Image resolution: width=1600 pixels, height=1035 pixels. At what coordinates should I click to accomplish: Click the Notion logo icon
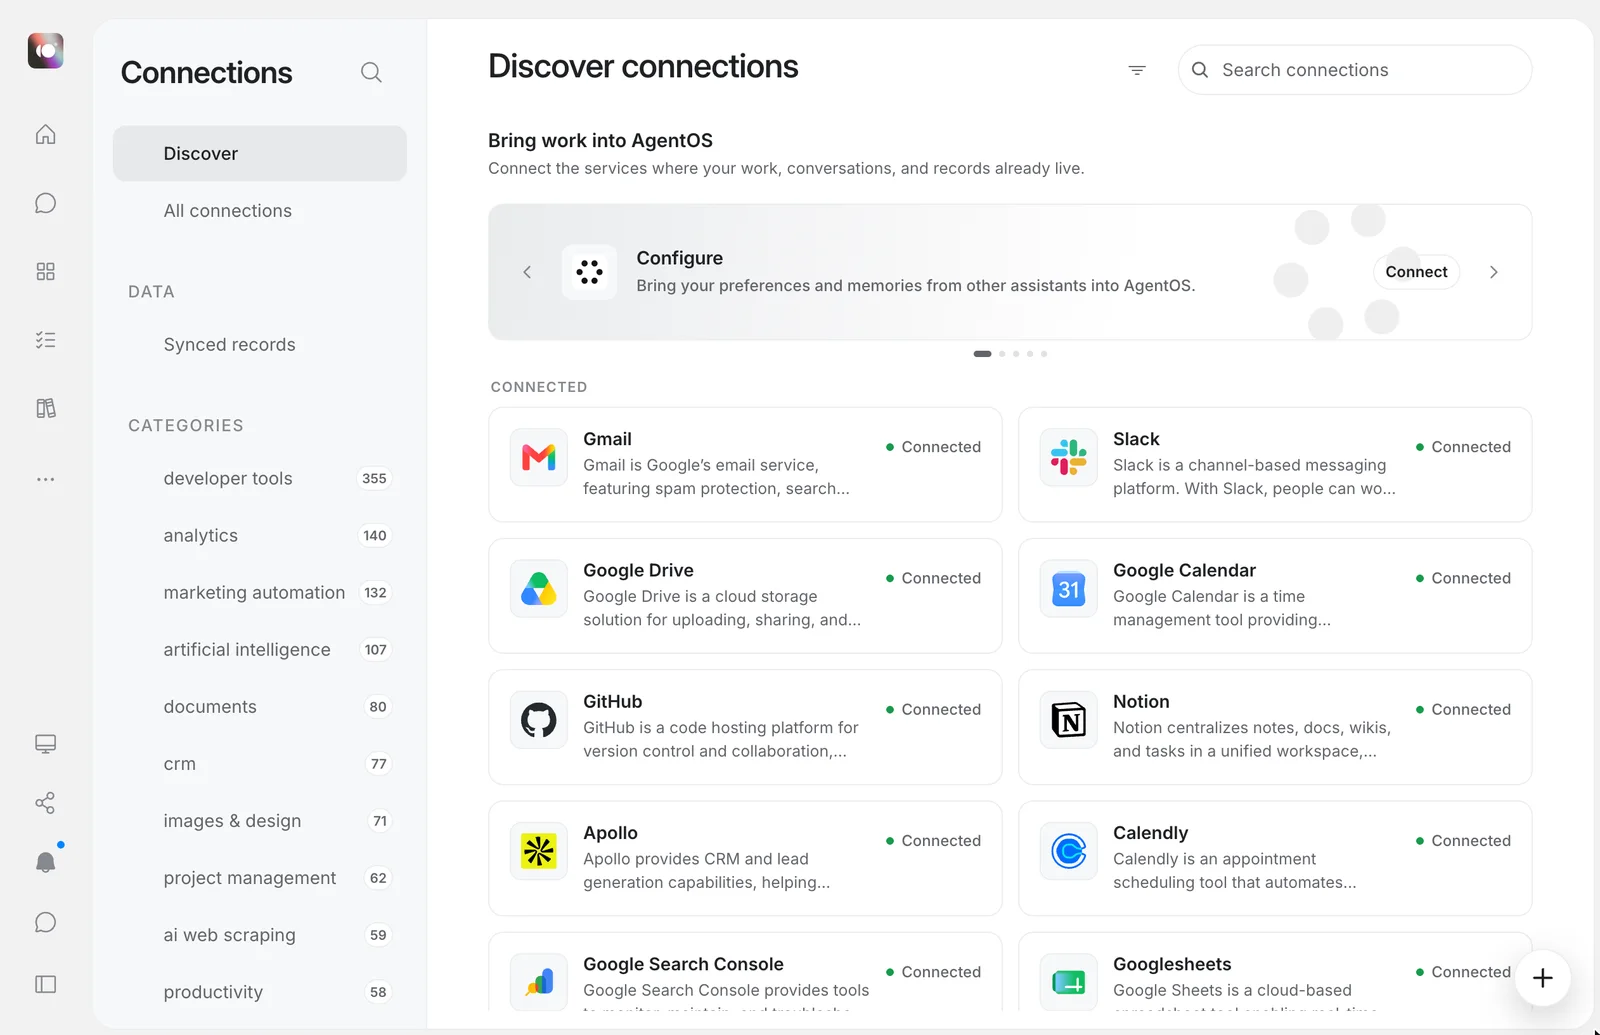pyautogui.click(x=1069, y=720)
